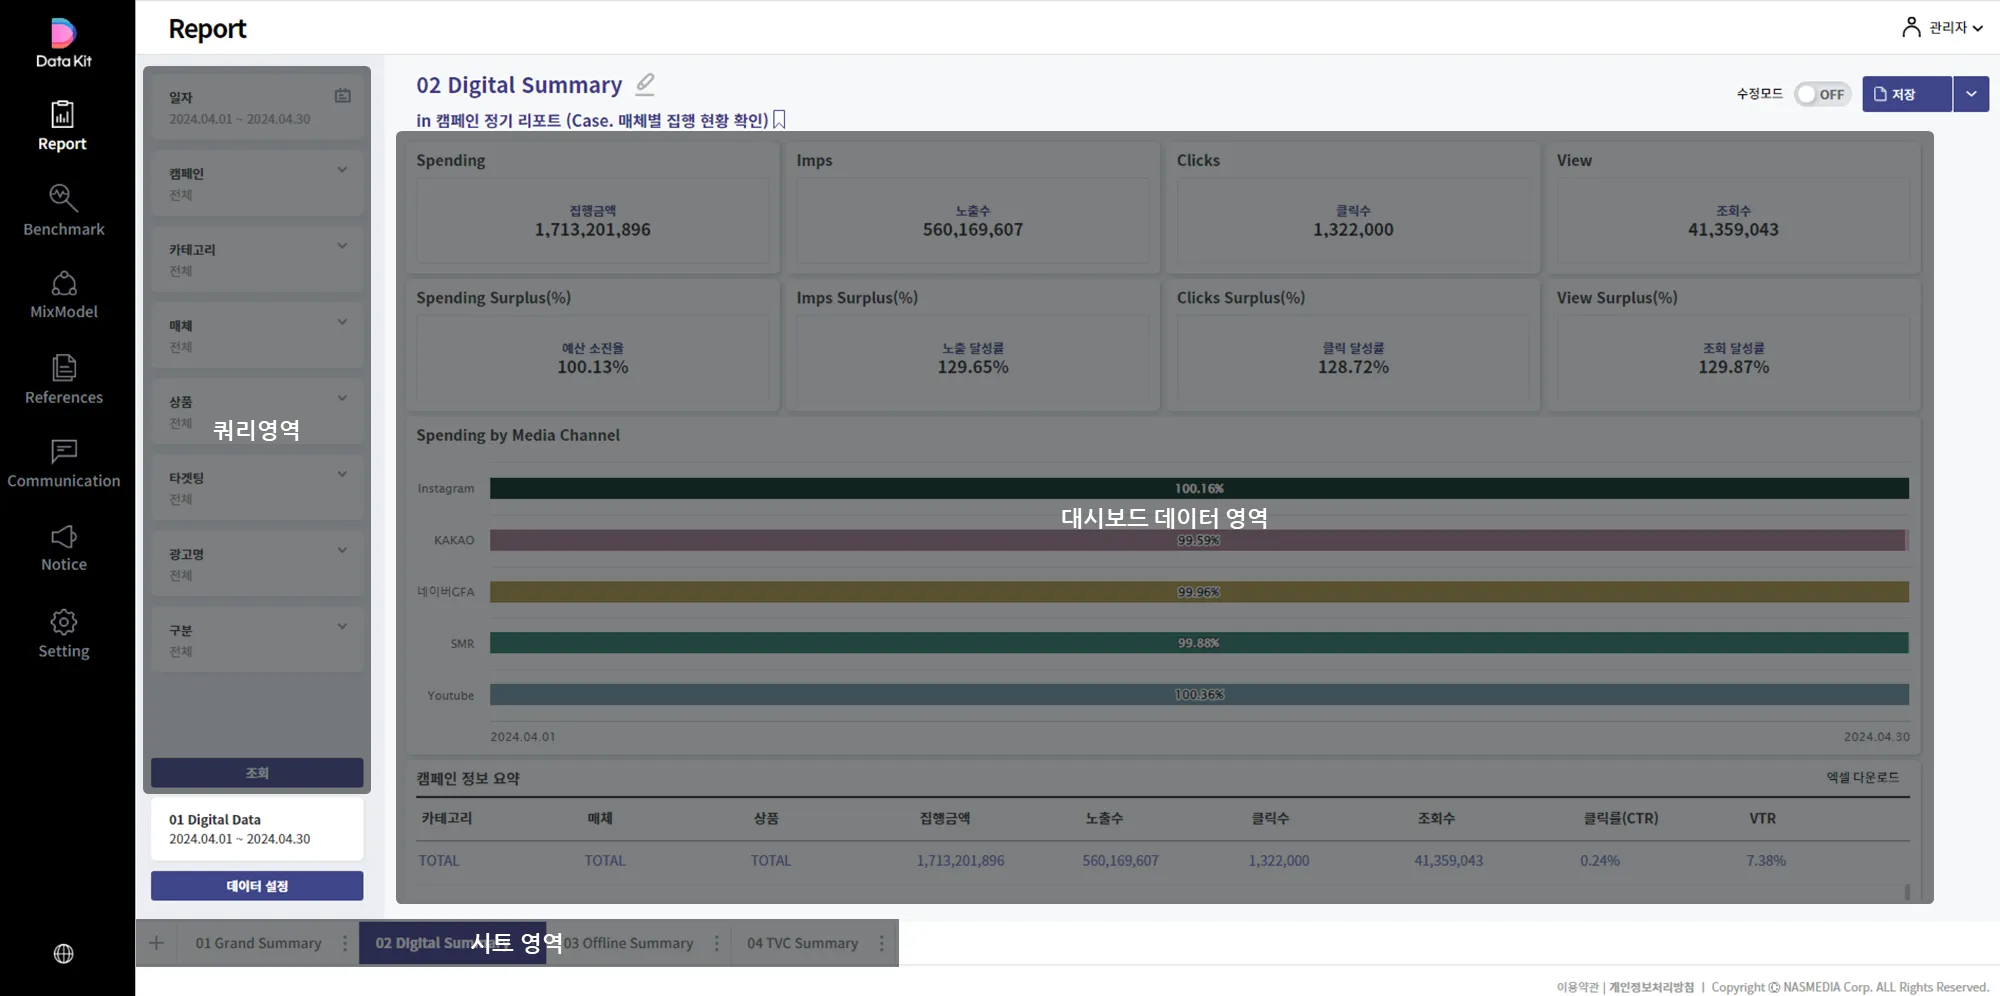Expand the 카테고리 filter dropdown
Image resolution: width=2000 pixels, height=996 pixels.
342,246
